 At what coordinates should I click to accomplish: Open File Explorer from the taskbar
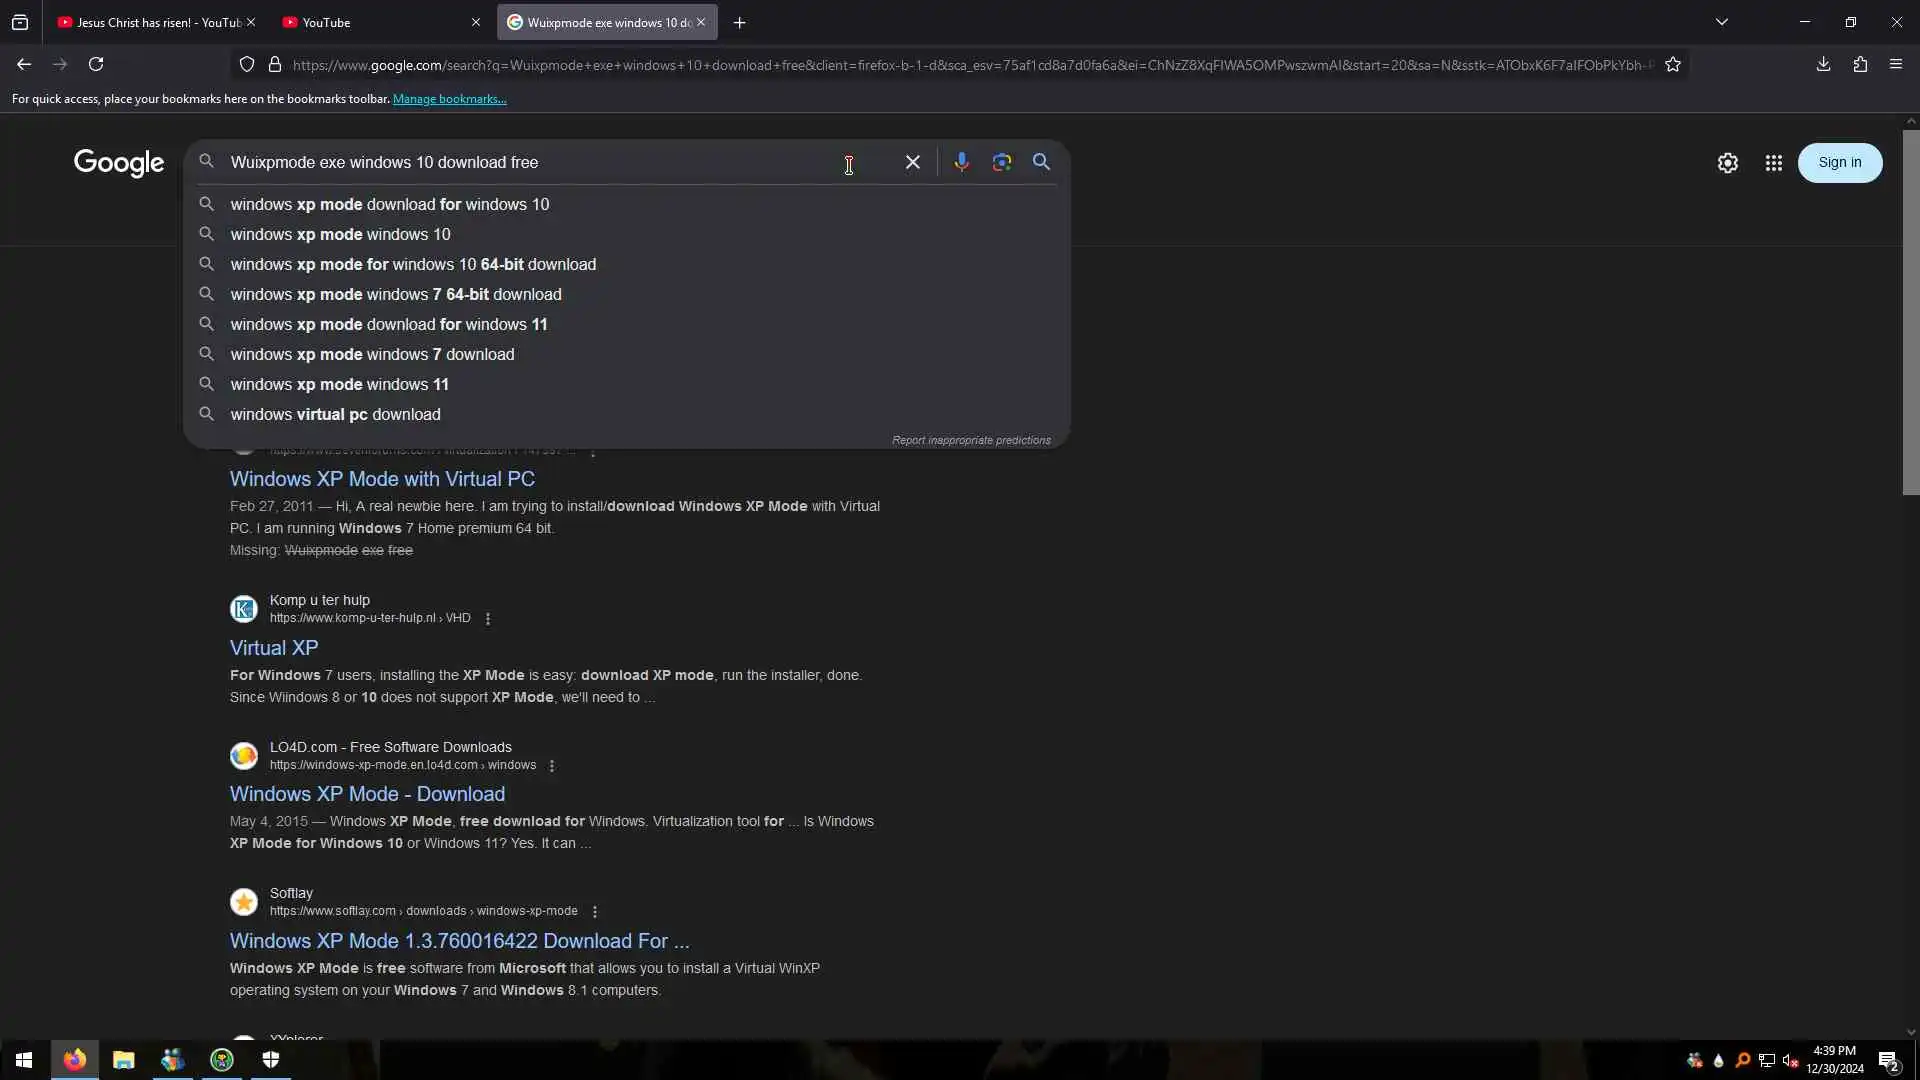123,1060
